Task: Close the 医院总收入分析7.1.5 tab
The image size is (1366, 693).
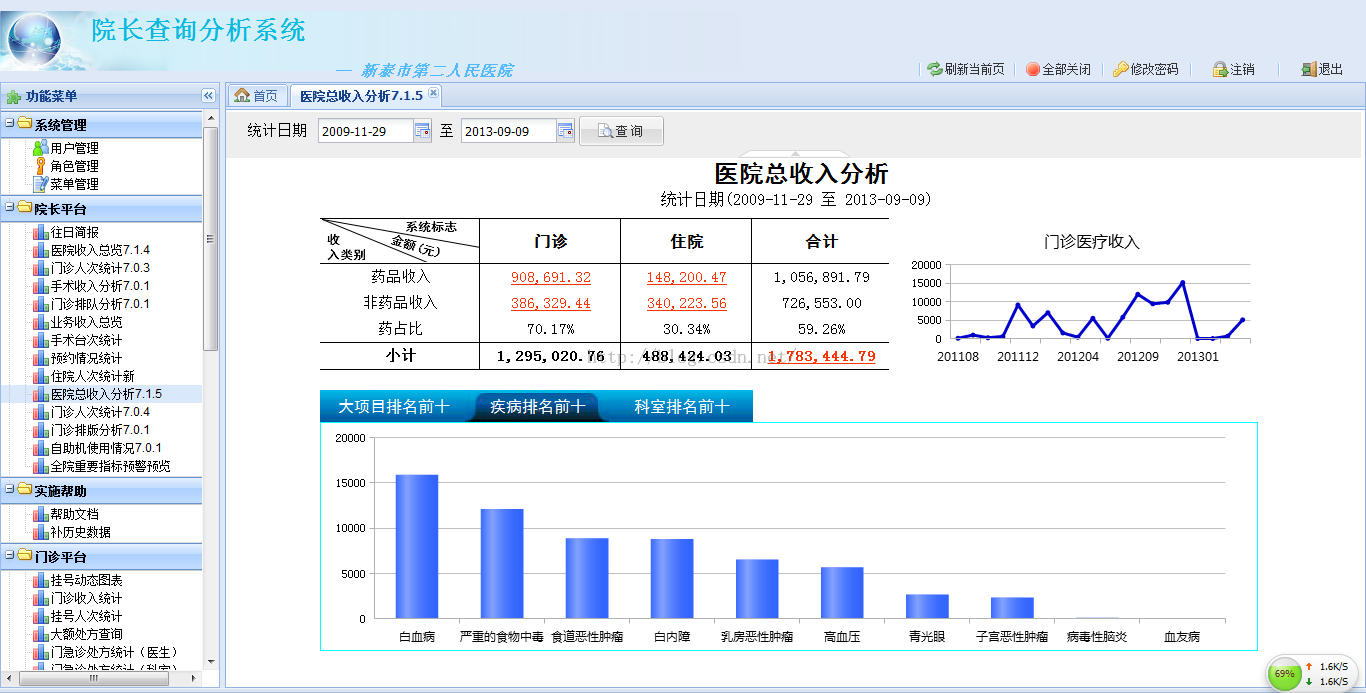Action: [433, 93]
